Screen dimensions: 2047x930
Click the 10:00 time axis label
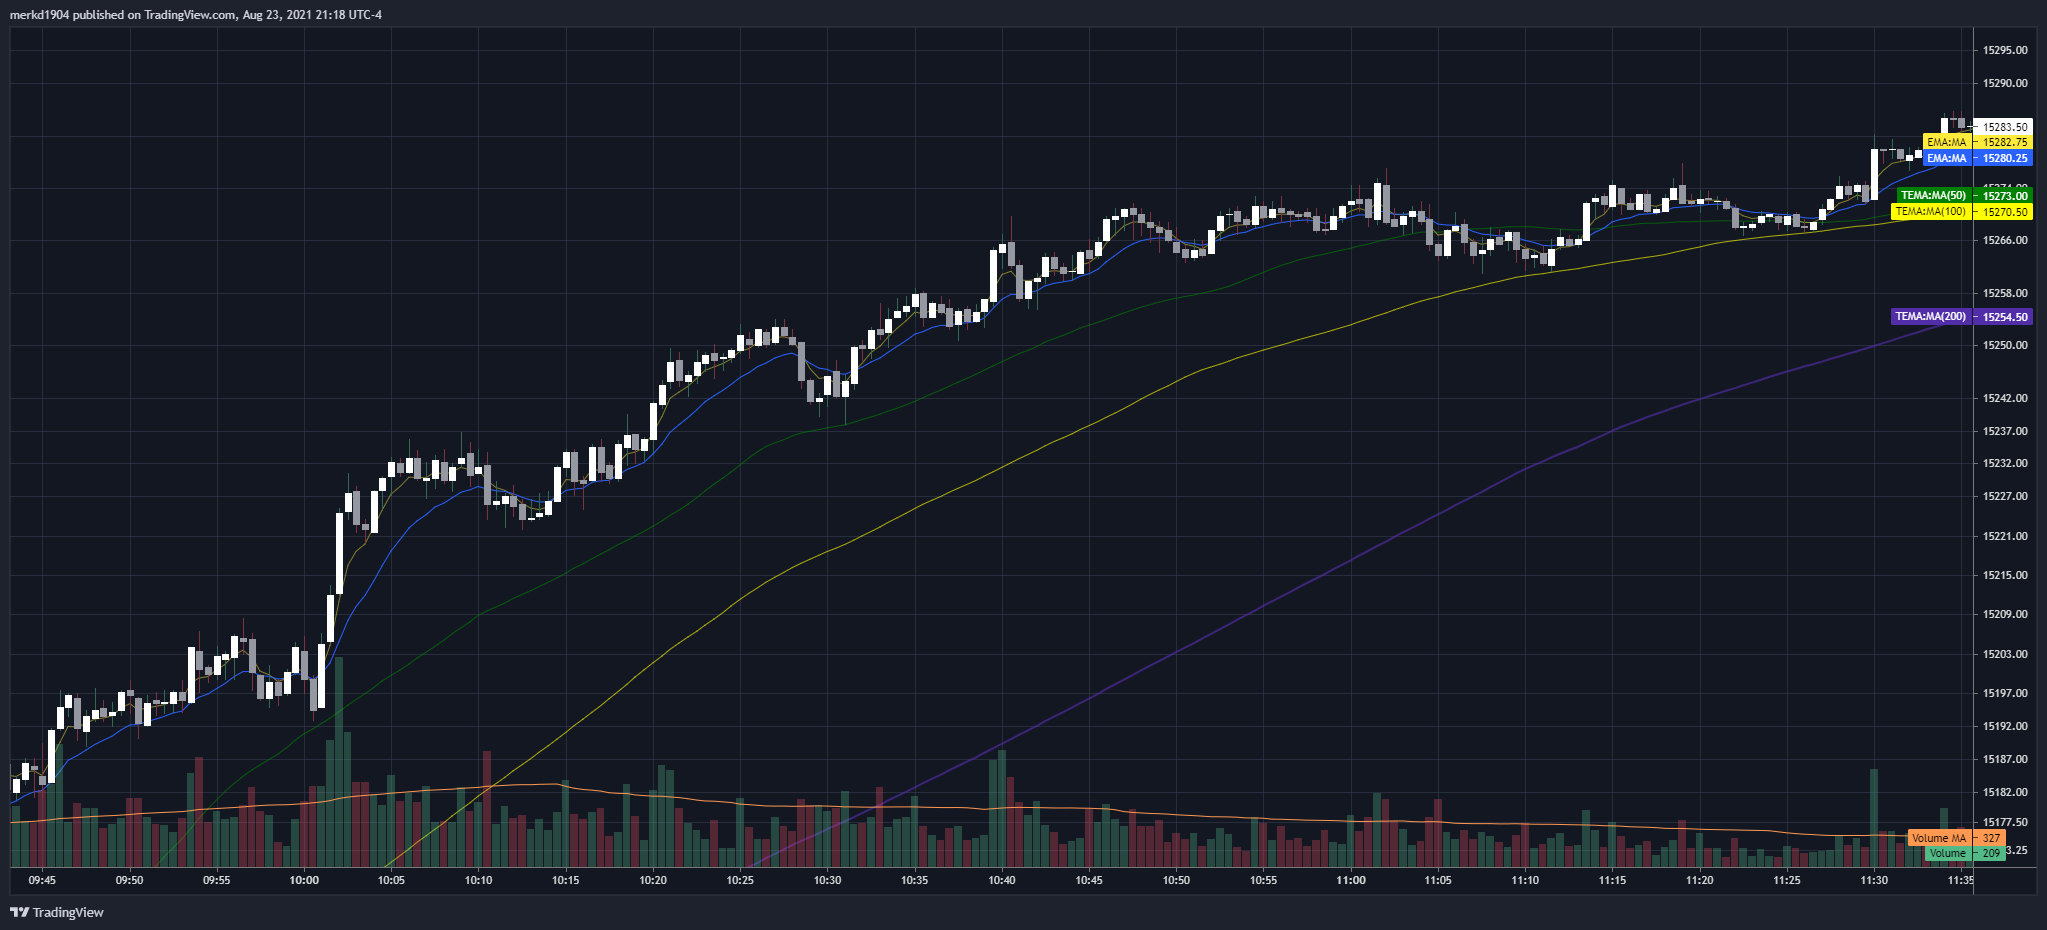tap(304, 880)
